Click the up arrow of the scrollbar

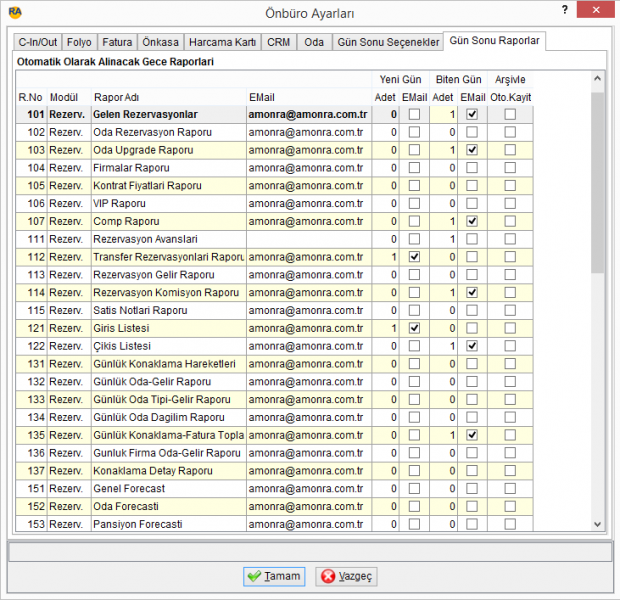[597, 78]
